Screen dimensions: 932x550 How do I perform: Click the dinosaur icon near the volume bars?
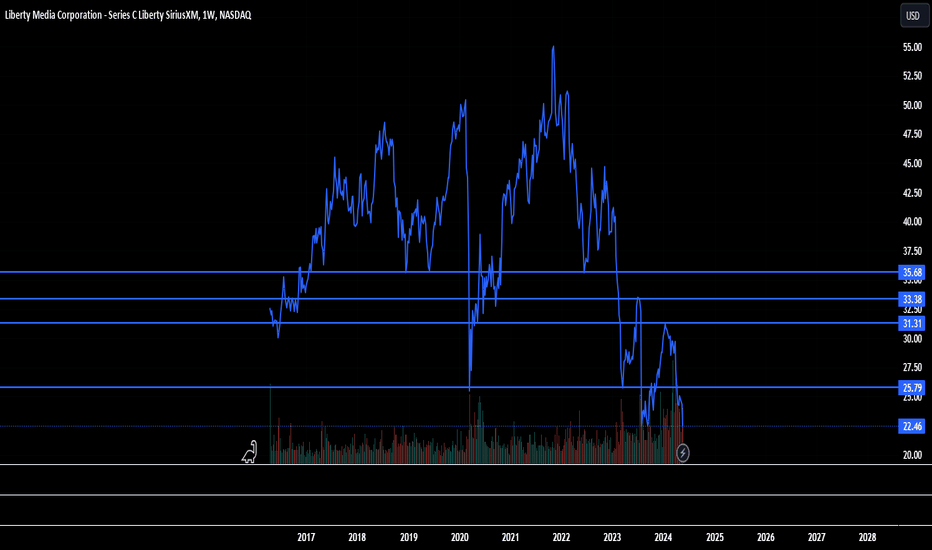[250, 452]
